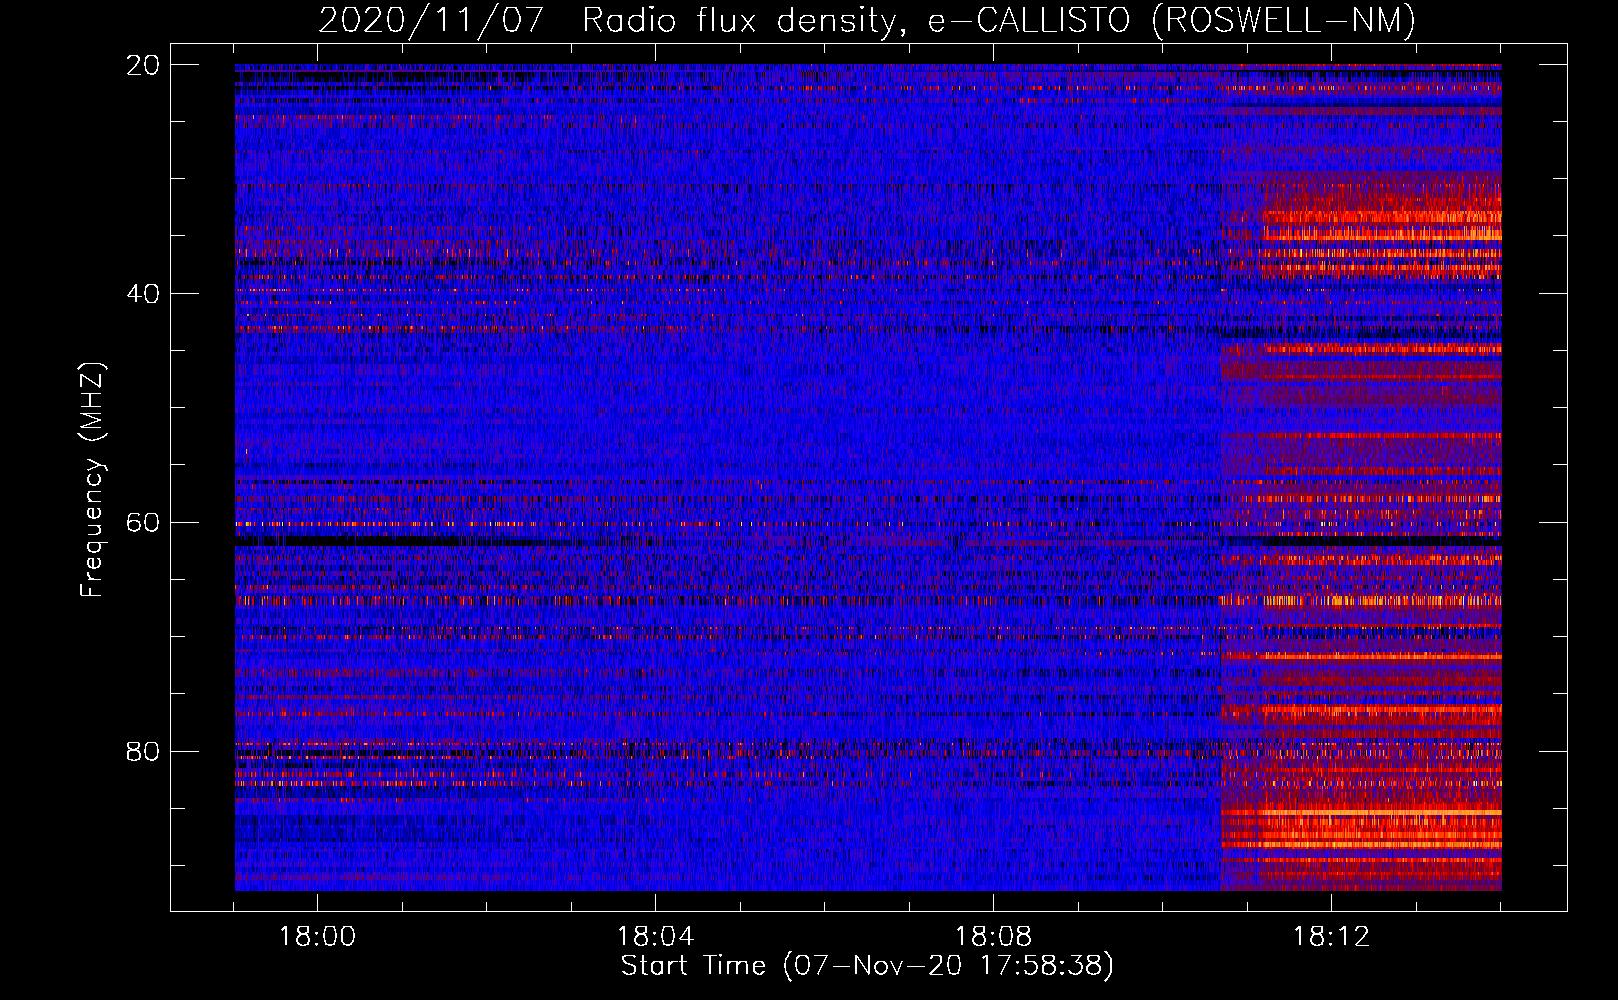Image resolution: width=1618 pixels, height=1000 pixels.
Task: Click the date '2020/11/07' in the title
Action: [432, 20]
